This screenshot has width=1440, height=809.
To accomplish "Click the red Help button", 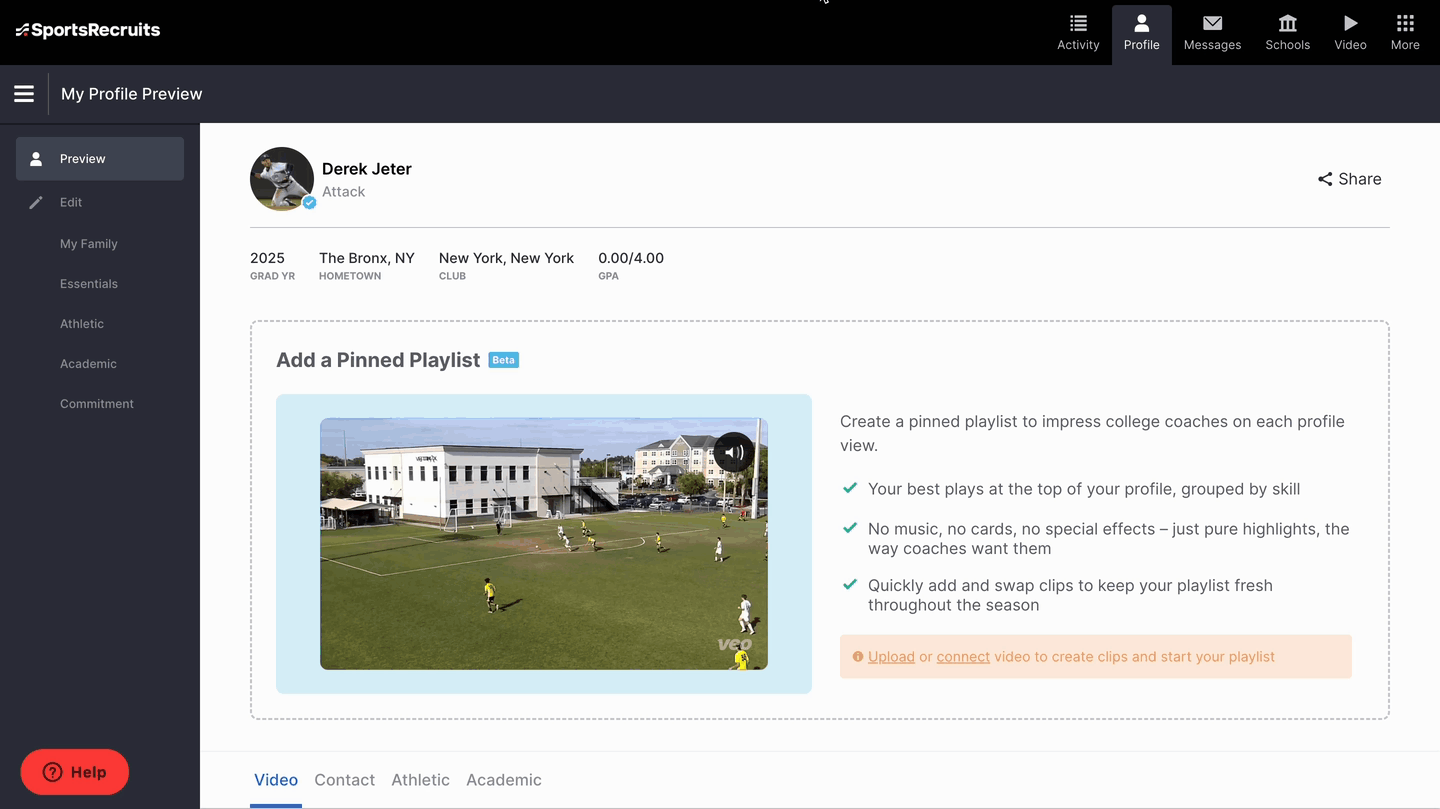I will pyautogui.click(x=75, y=772).
